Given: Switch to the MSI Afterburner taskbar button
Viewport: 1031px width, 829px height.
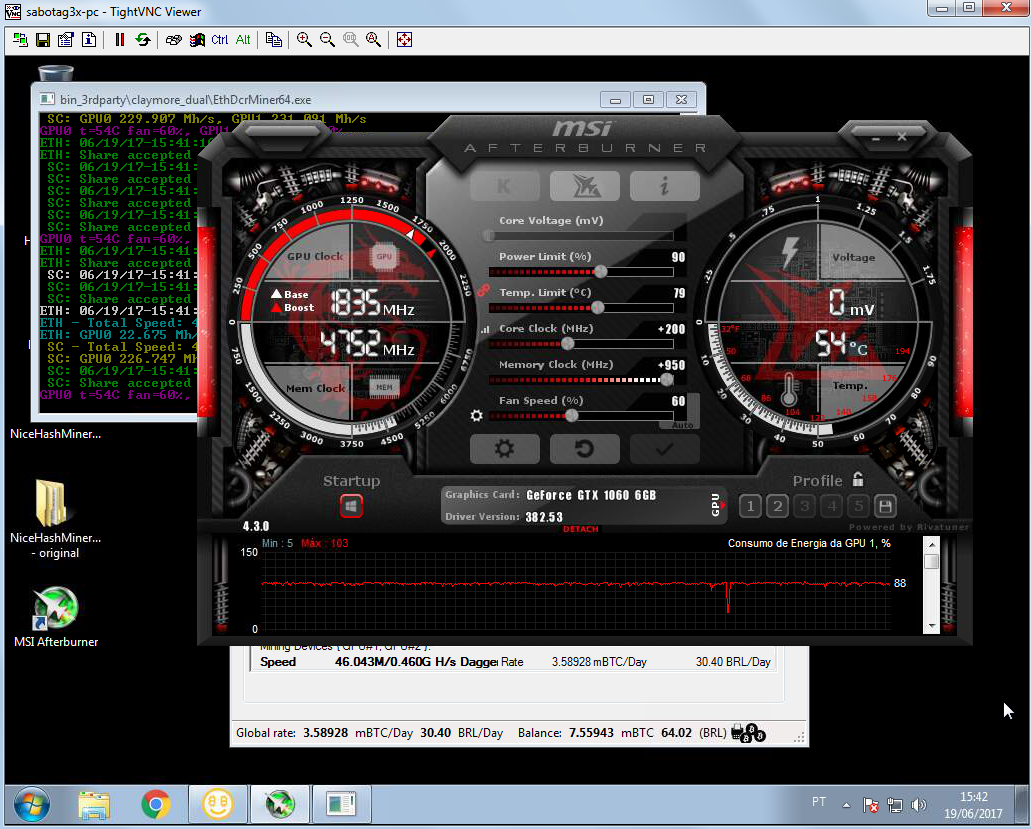Looking at the screenshot, I should (x=280, y=805).
